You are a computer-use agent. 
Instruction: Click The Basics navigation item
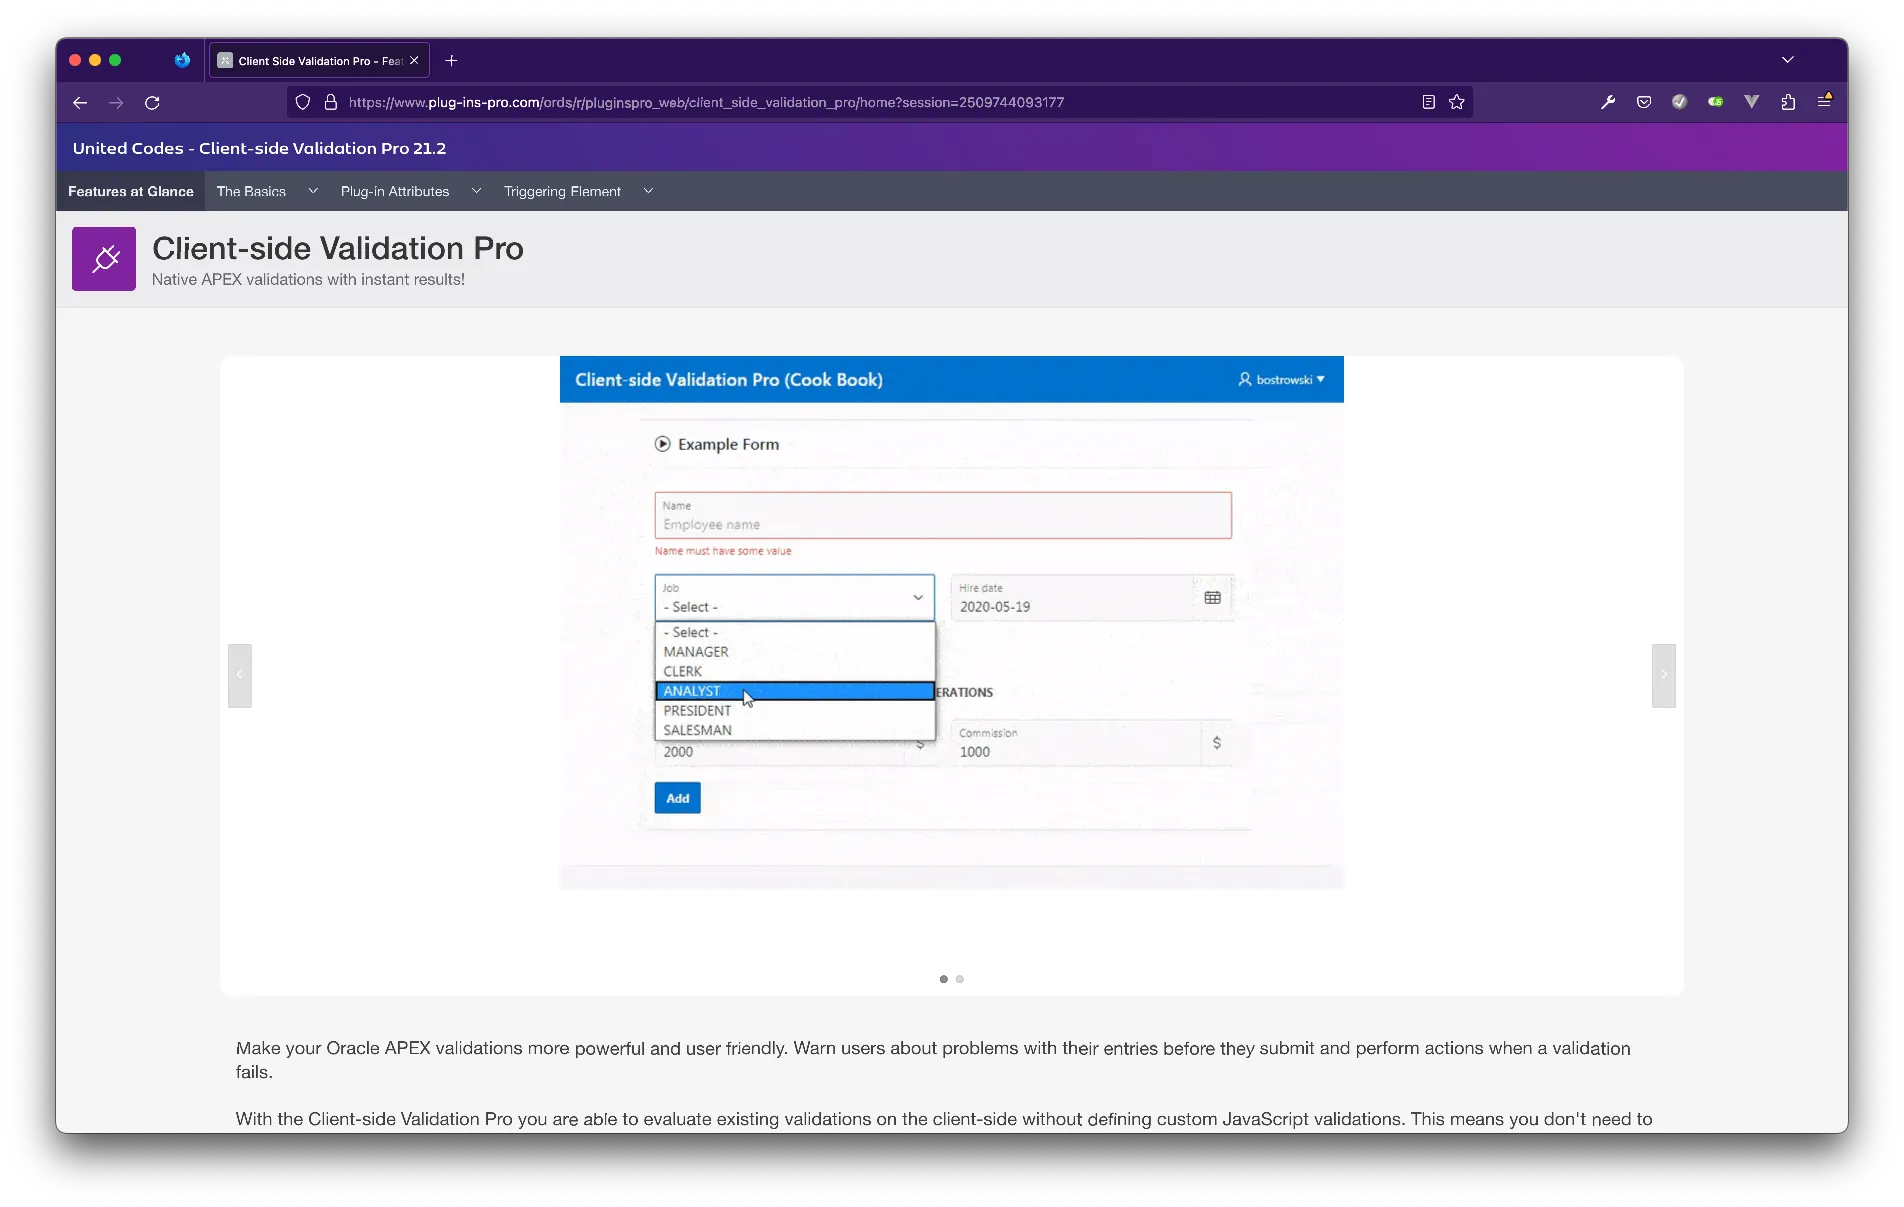pyautogui.click(x=251, y=191)
